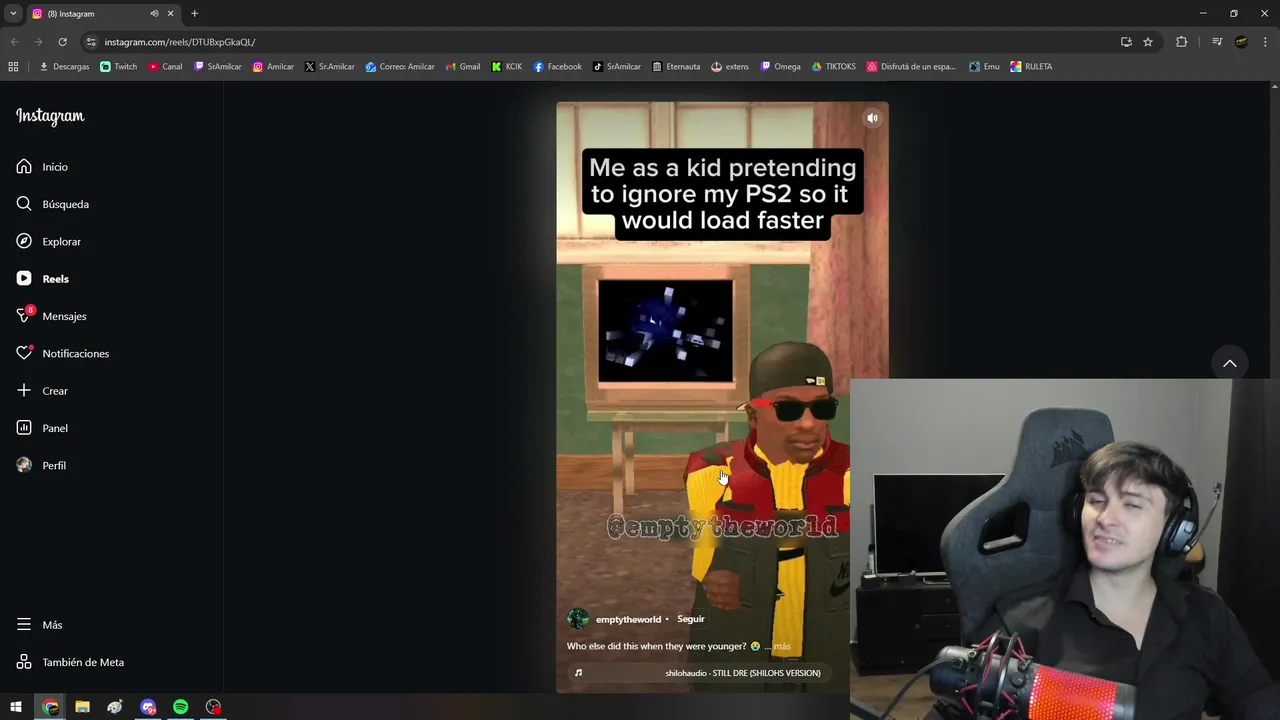Click the reel video to pause
Screen dimensions: 1280x720
(722, 398)
